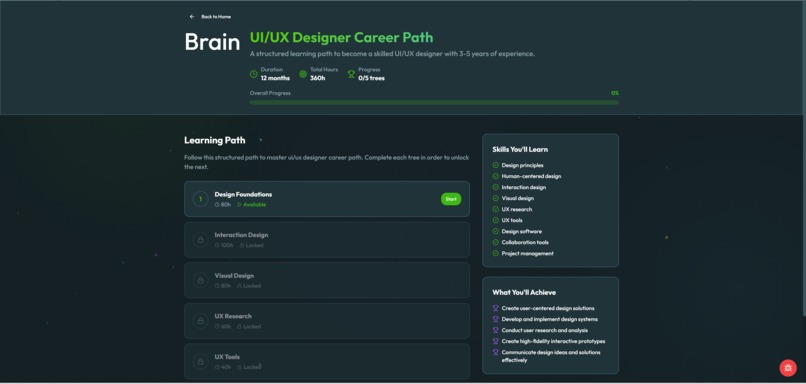806x384 pixels.
Task: Click the 60h label under UX Research
Action: [x=226, y=326]
